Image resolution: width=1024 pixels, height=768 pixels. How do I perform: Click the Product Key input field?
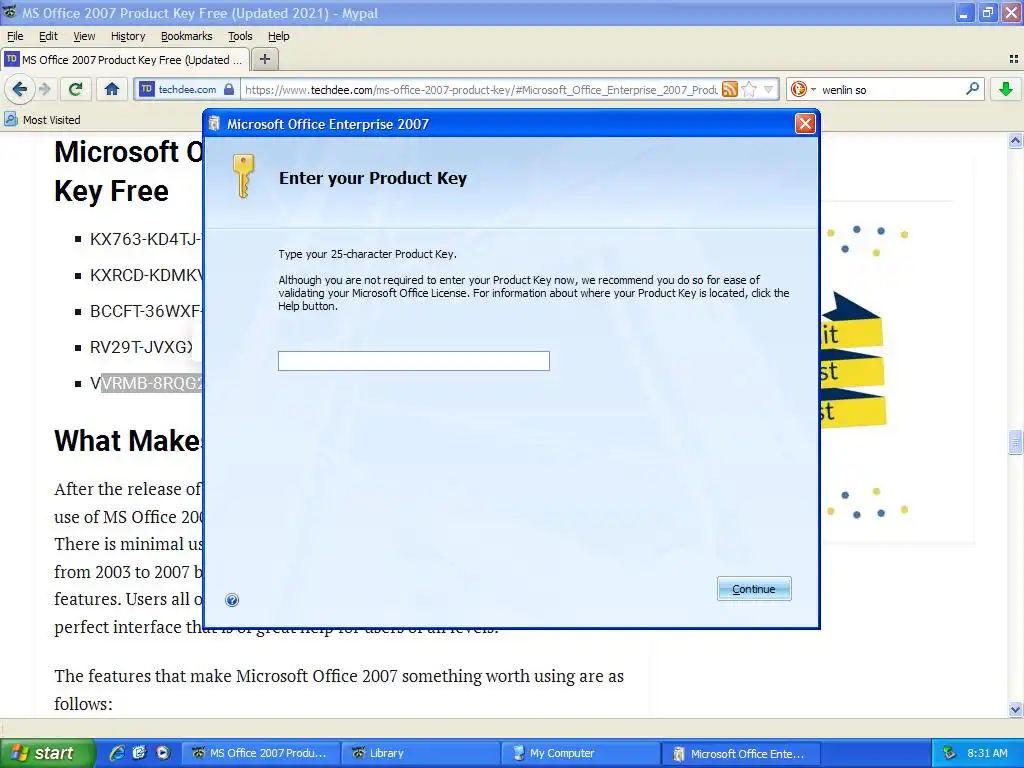coord(413,360)
